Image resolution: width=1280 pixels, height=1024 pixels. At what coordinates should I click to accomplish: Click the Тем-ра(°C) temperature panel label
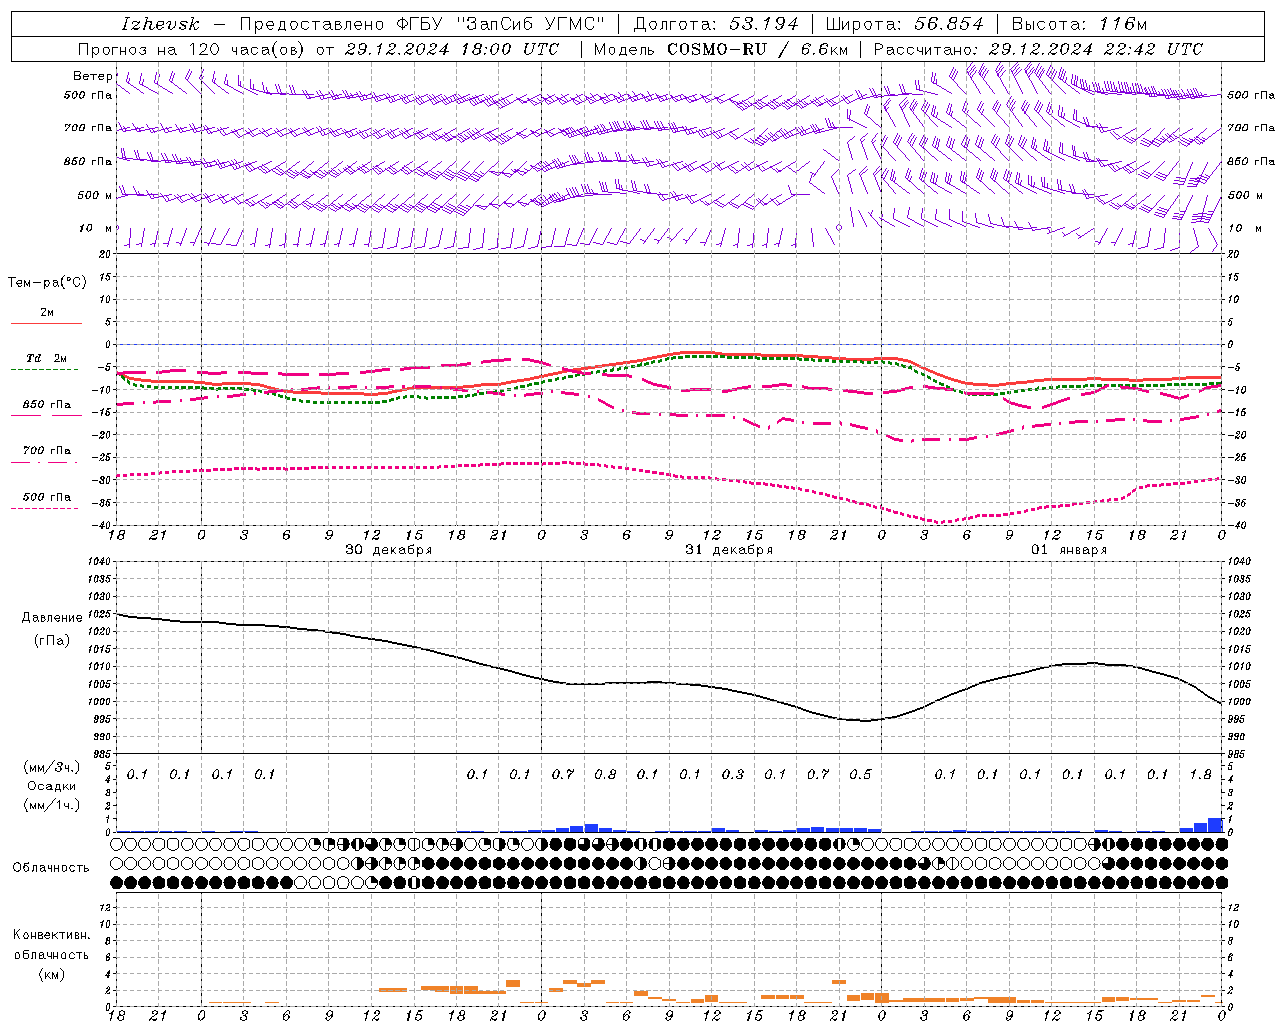coord(47,283)
